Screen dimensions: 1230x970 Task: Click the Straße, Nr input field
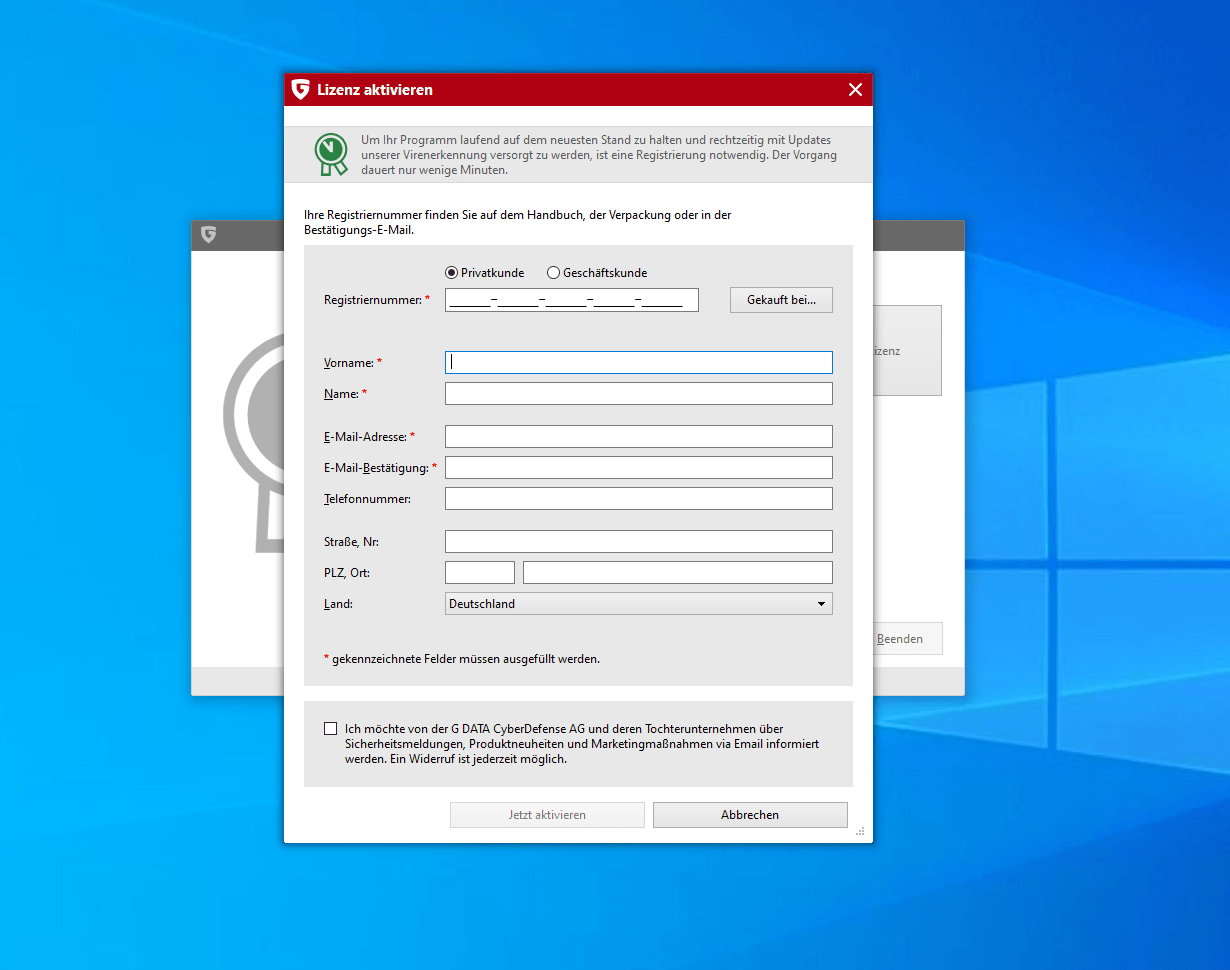point(638,542)
